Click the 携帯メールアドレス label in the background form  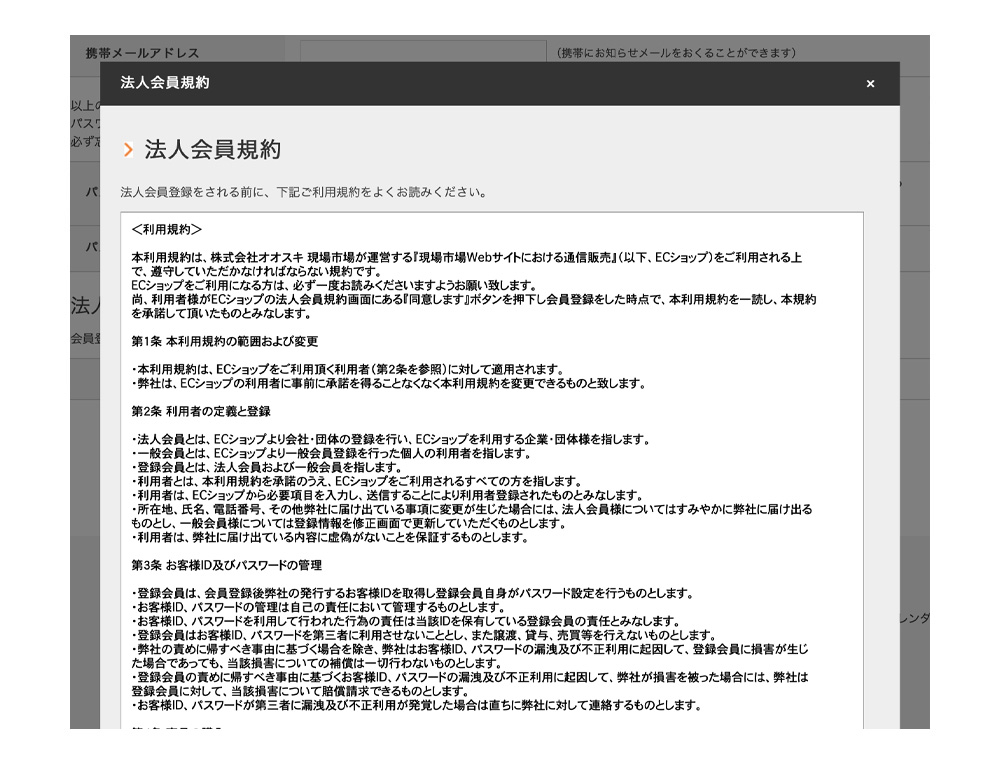pyautogui.click(x=142, y=53)
